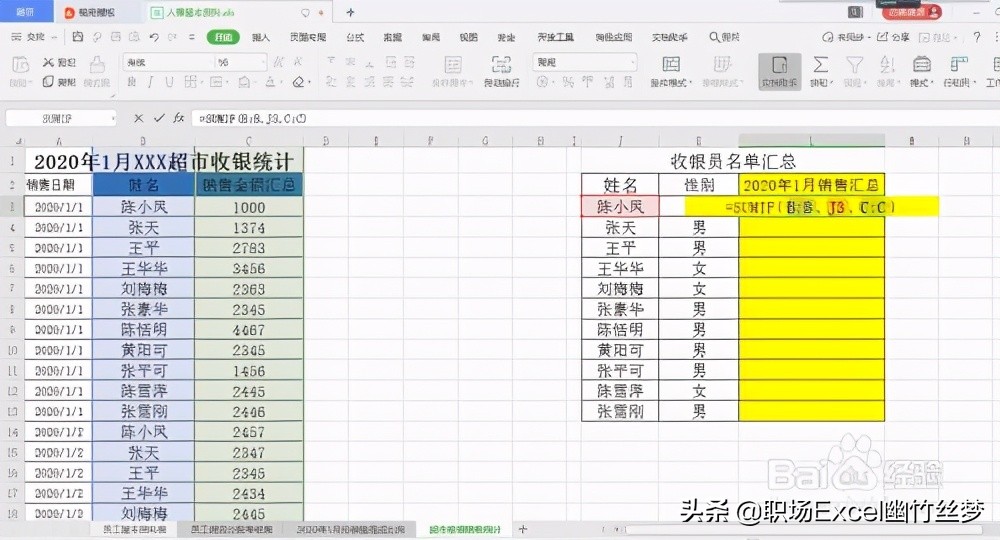Click the search magnifier in the ribbon tab row
Viewport: 1000px width, 540px height.
714,38
